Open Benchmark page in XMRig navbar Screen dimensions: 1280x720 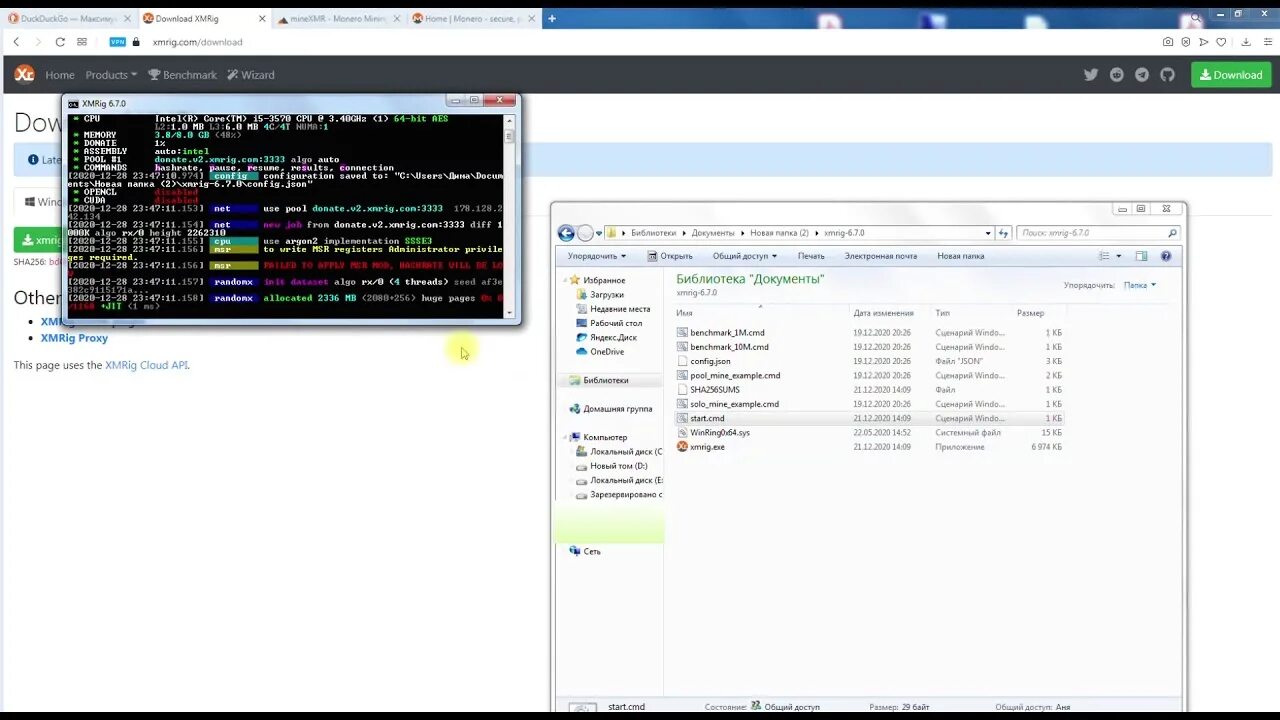pyautogui.click(x=182, y=75)
